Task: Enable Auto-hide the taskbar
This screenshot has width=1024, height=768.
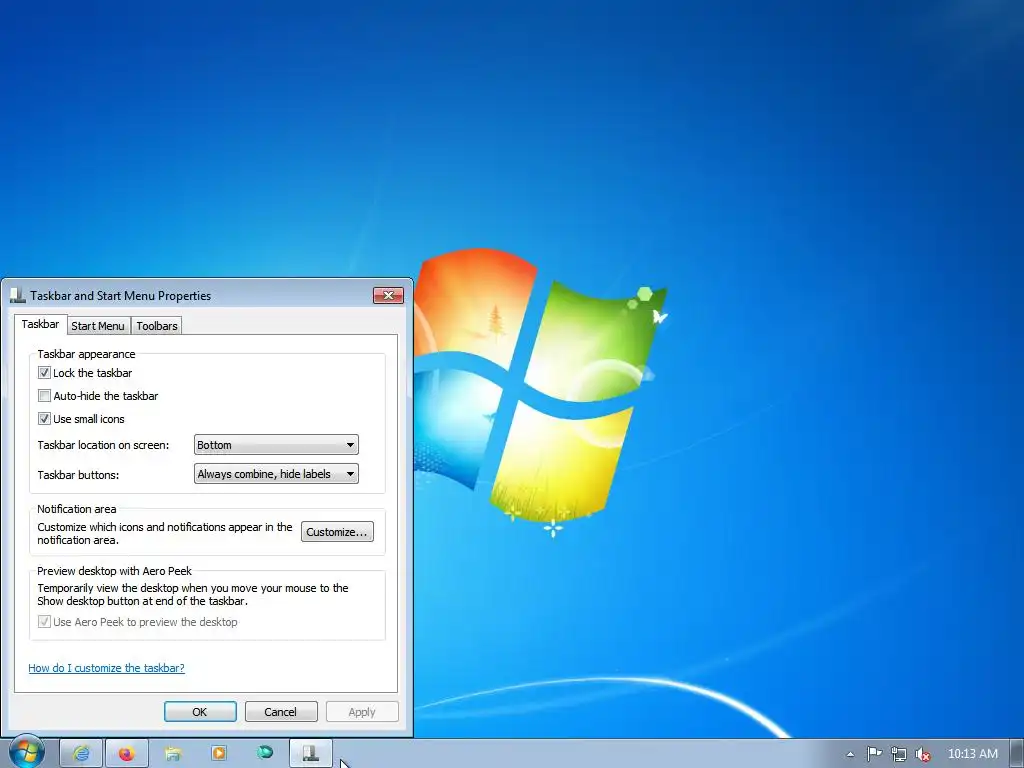Action: (44, 396)
